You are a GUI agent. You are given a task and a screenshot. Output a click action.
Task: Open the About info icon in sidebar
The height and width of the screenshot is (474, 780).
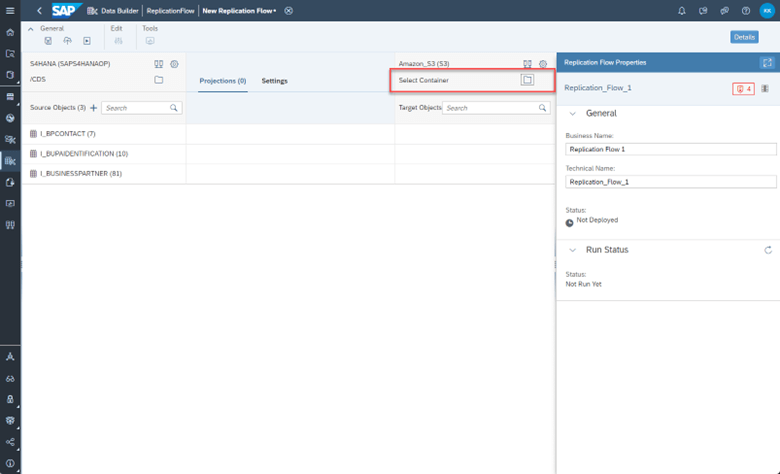(x=10, y=463)
